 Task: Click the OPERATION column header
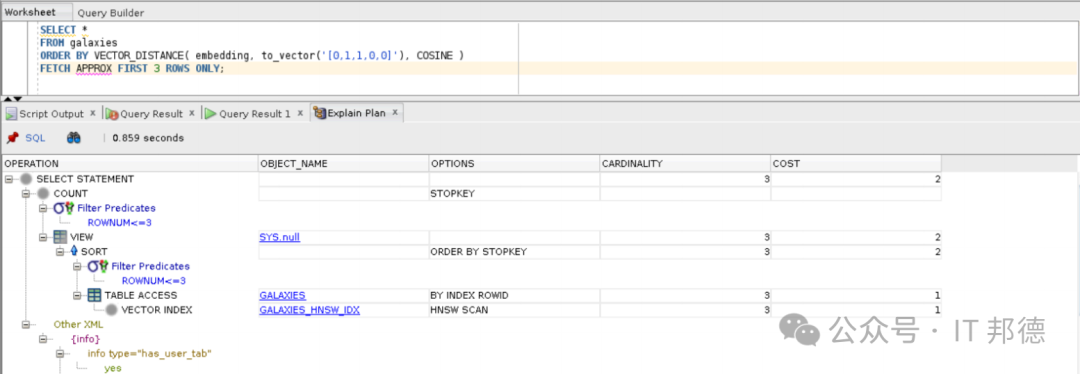129,164
